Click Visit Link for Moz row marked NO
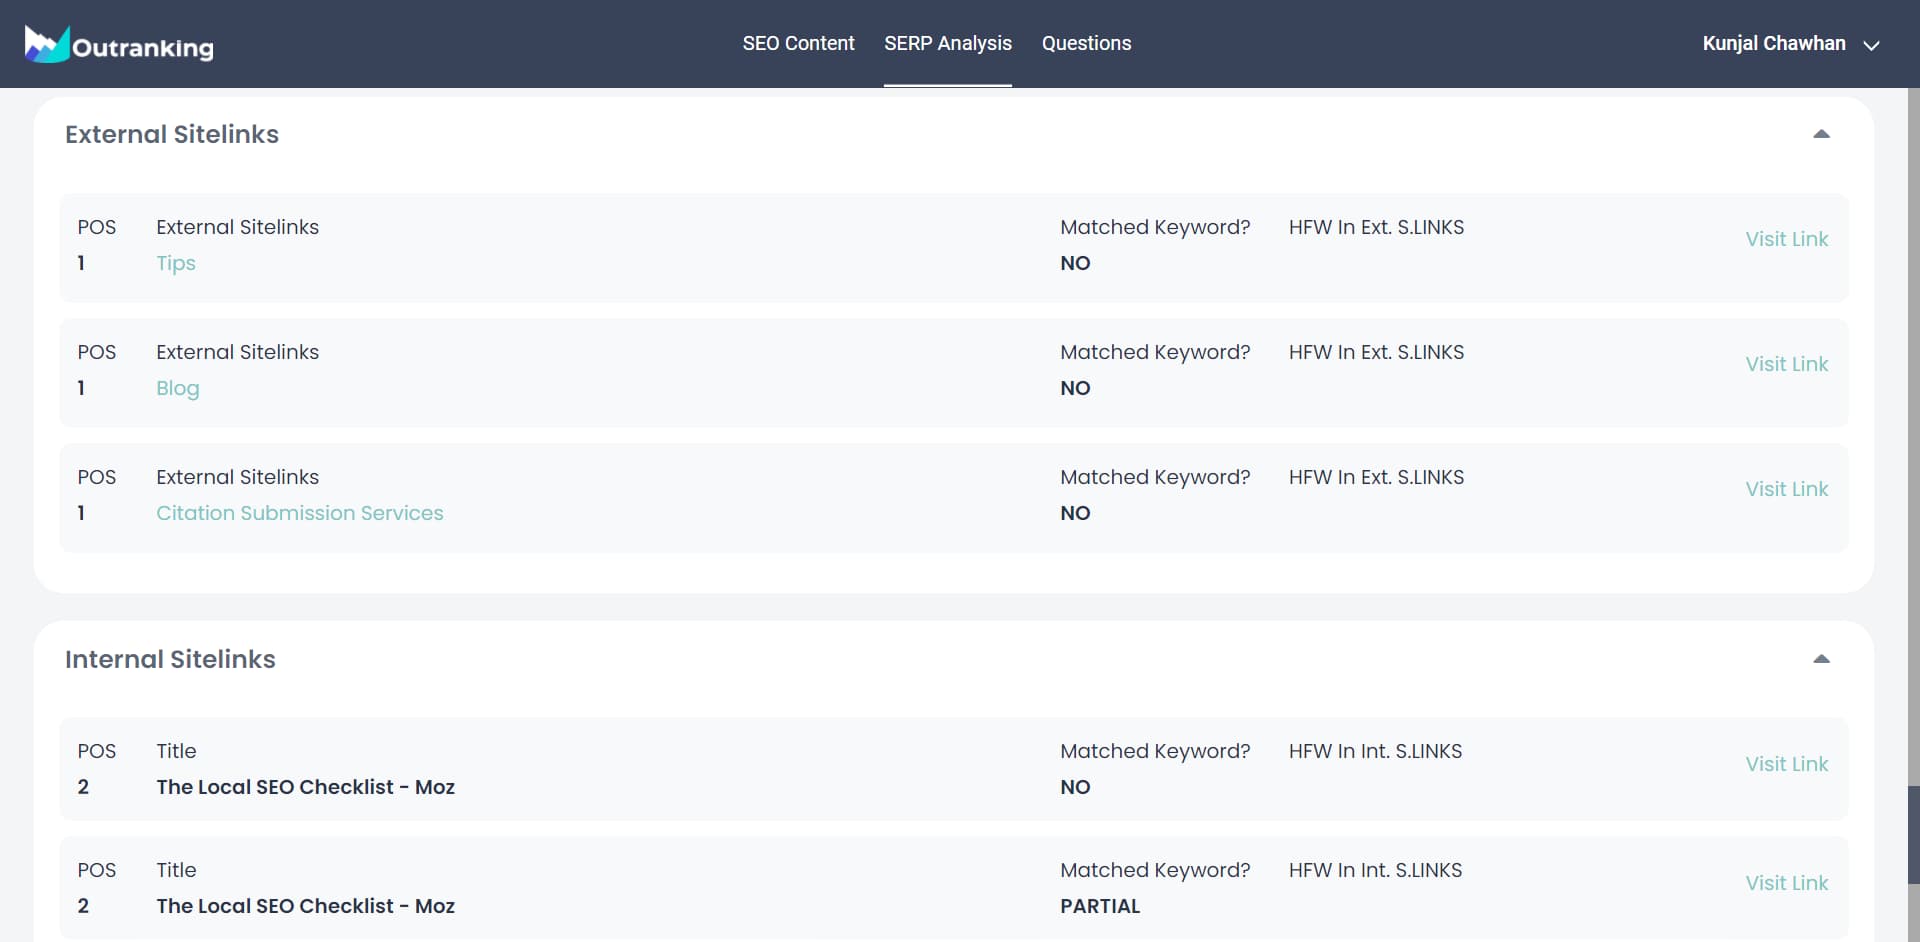Viewport: 1920px width, 942px height. 1786,764
